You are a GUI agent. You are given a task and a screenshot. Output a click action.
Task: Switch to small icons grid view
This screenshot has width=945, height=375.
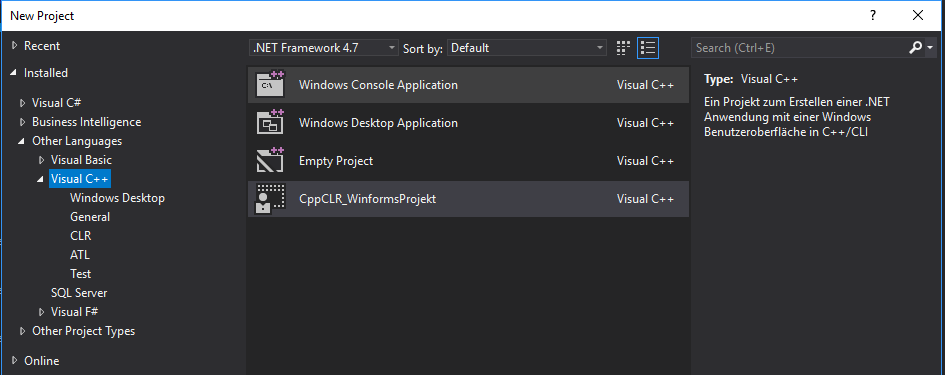623,48
